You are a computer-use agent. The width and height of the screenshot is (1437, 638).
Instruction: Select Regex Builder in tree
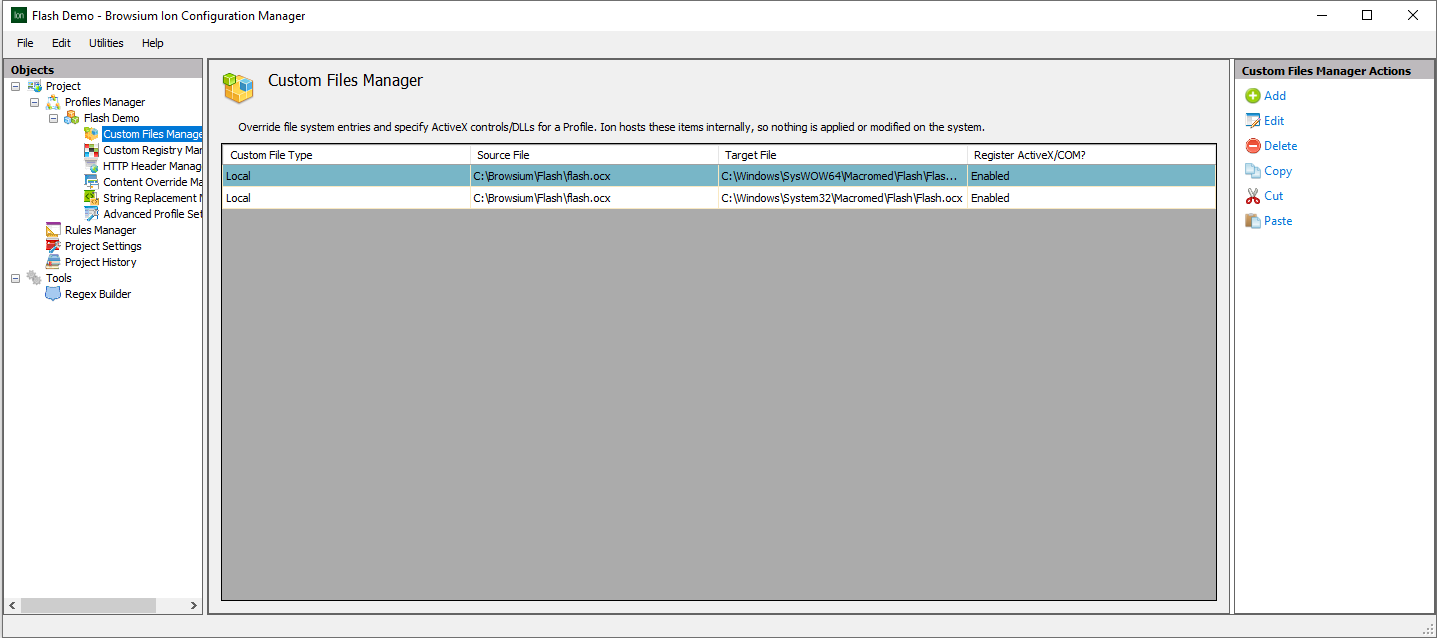[98, 294]
